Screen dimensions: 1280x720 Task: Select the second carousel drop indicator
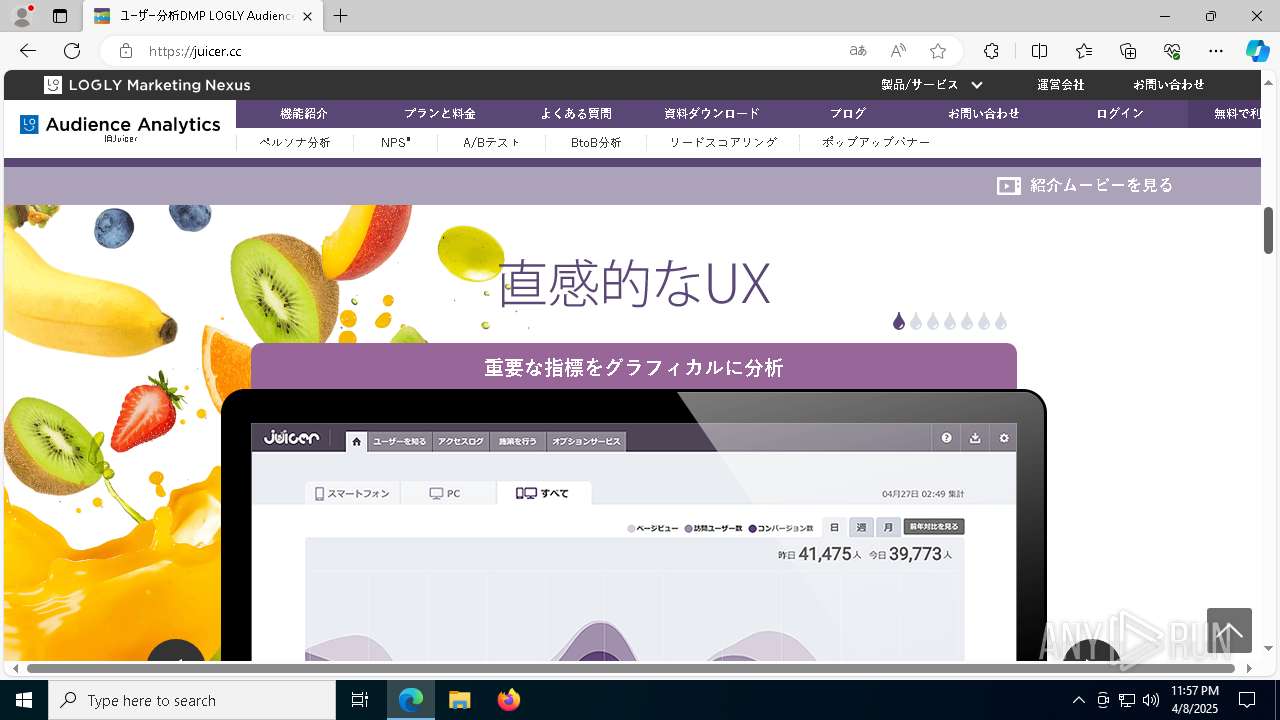pos(916,321)
